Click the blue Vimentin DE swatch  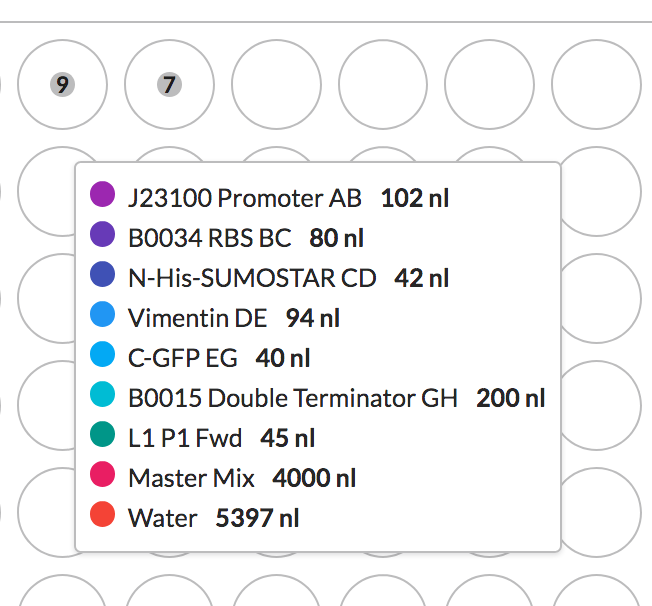tap(103, 317)
